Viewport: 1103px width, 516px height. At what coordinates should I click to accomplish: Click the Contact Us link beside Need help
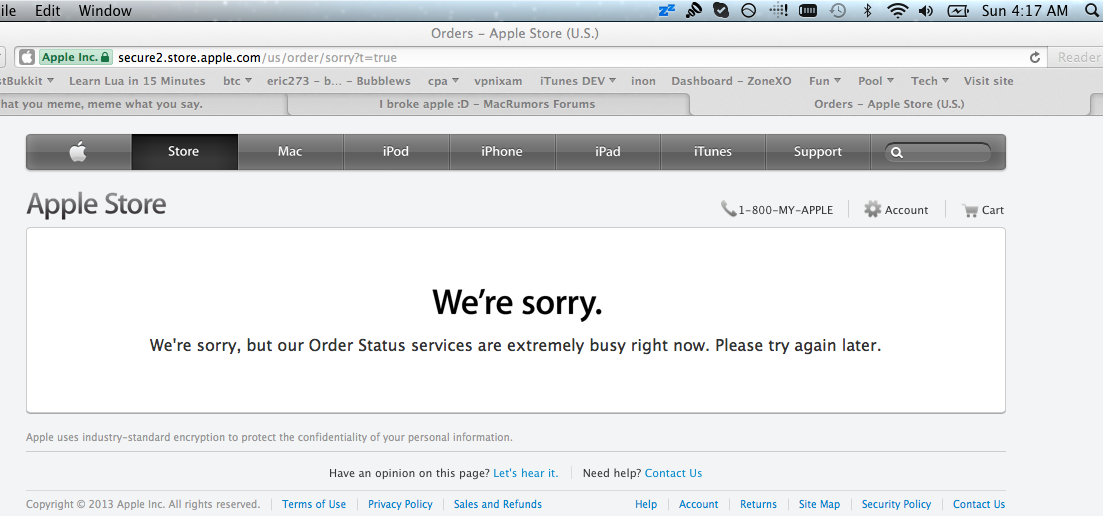click(673, 473)
